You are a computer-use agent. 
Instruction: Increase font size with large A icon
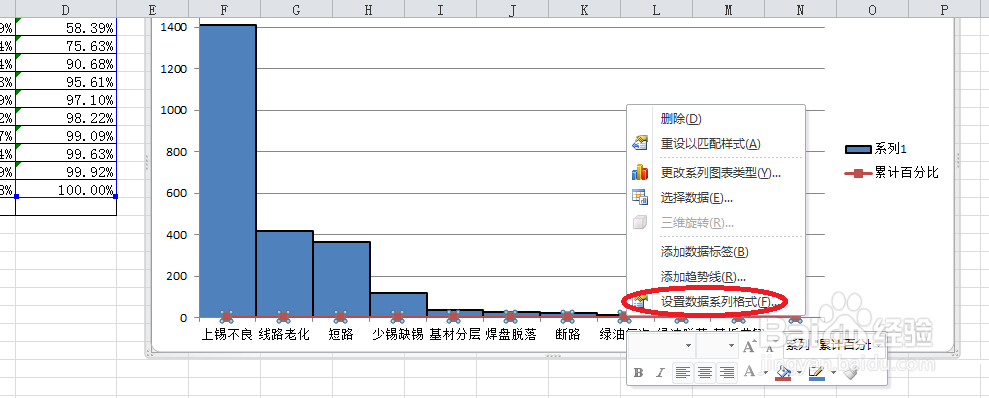click(x=749, y=346)
